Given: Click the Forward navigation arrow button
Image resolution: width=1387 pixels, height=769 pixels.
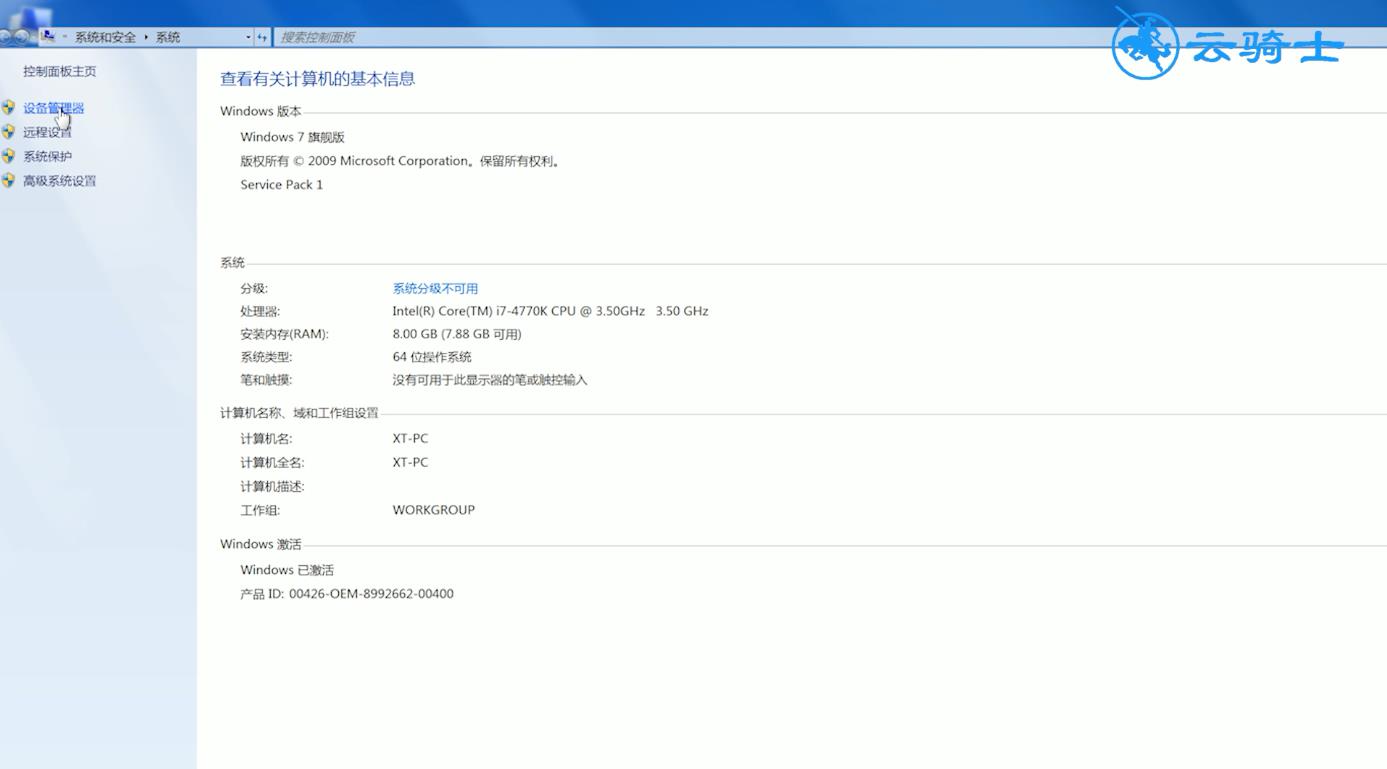Looking at the screenshot, I should click(21, 36).
